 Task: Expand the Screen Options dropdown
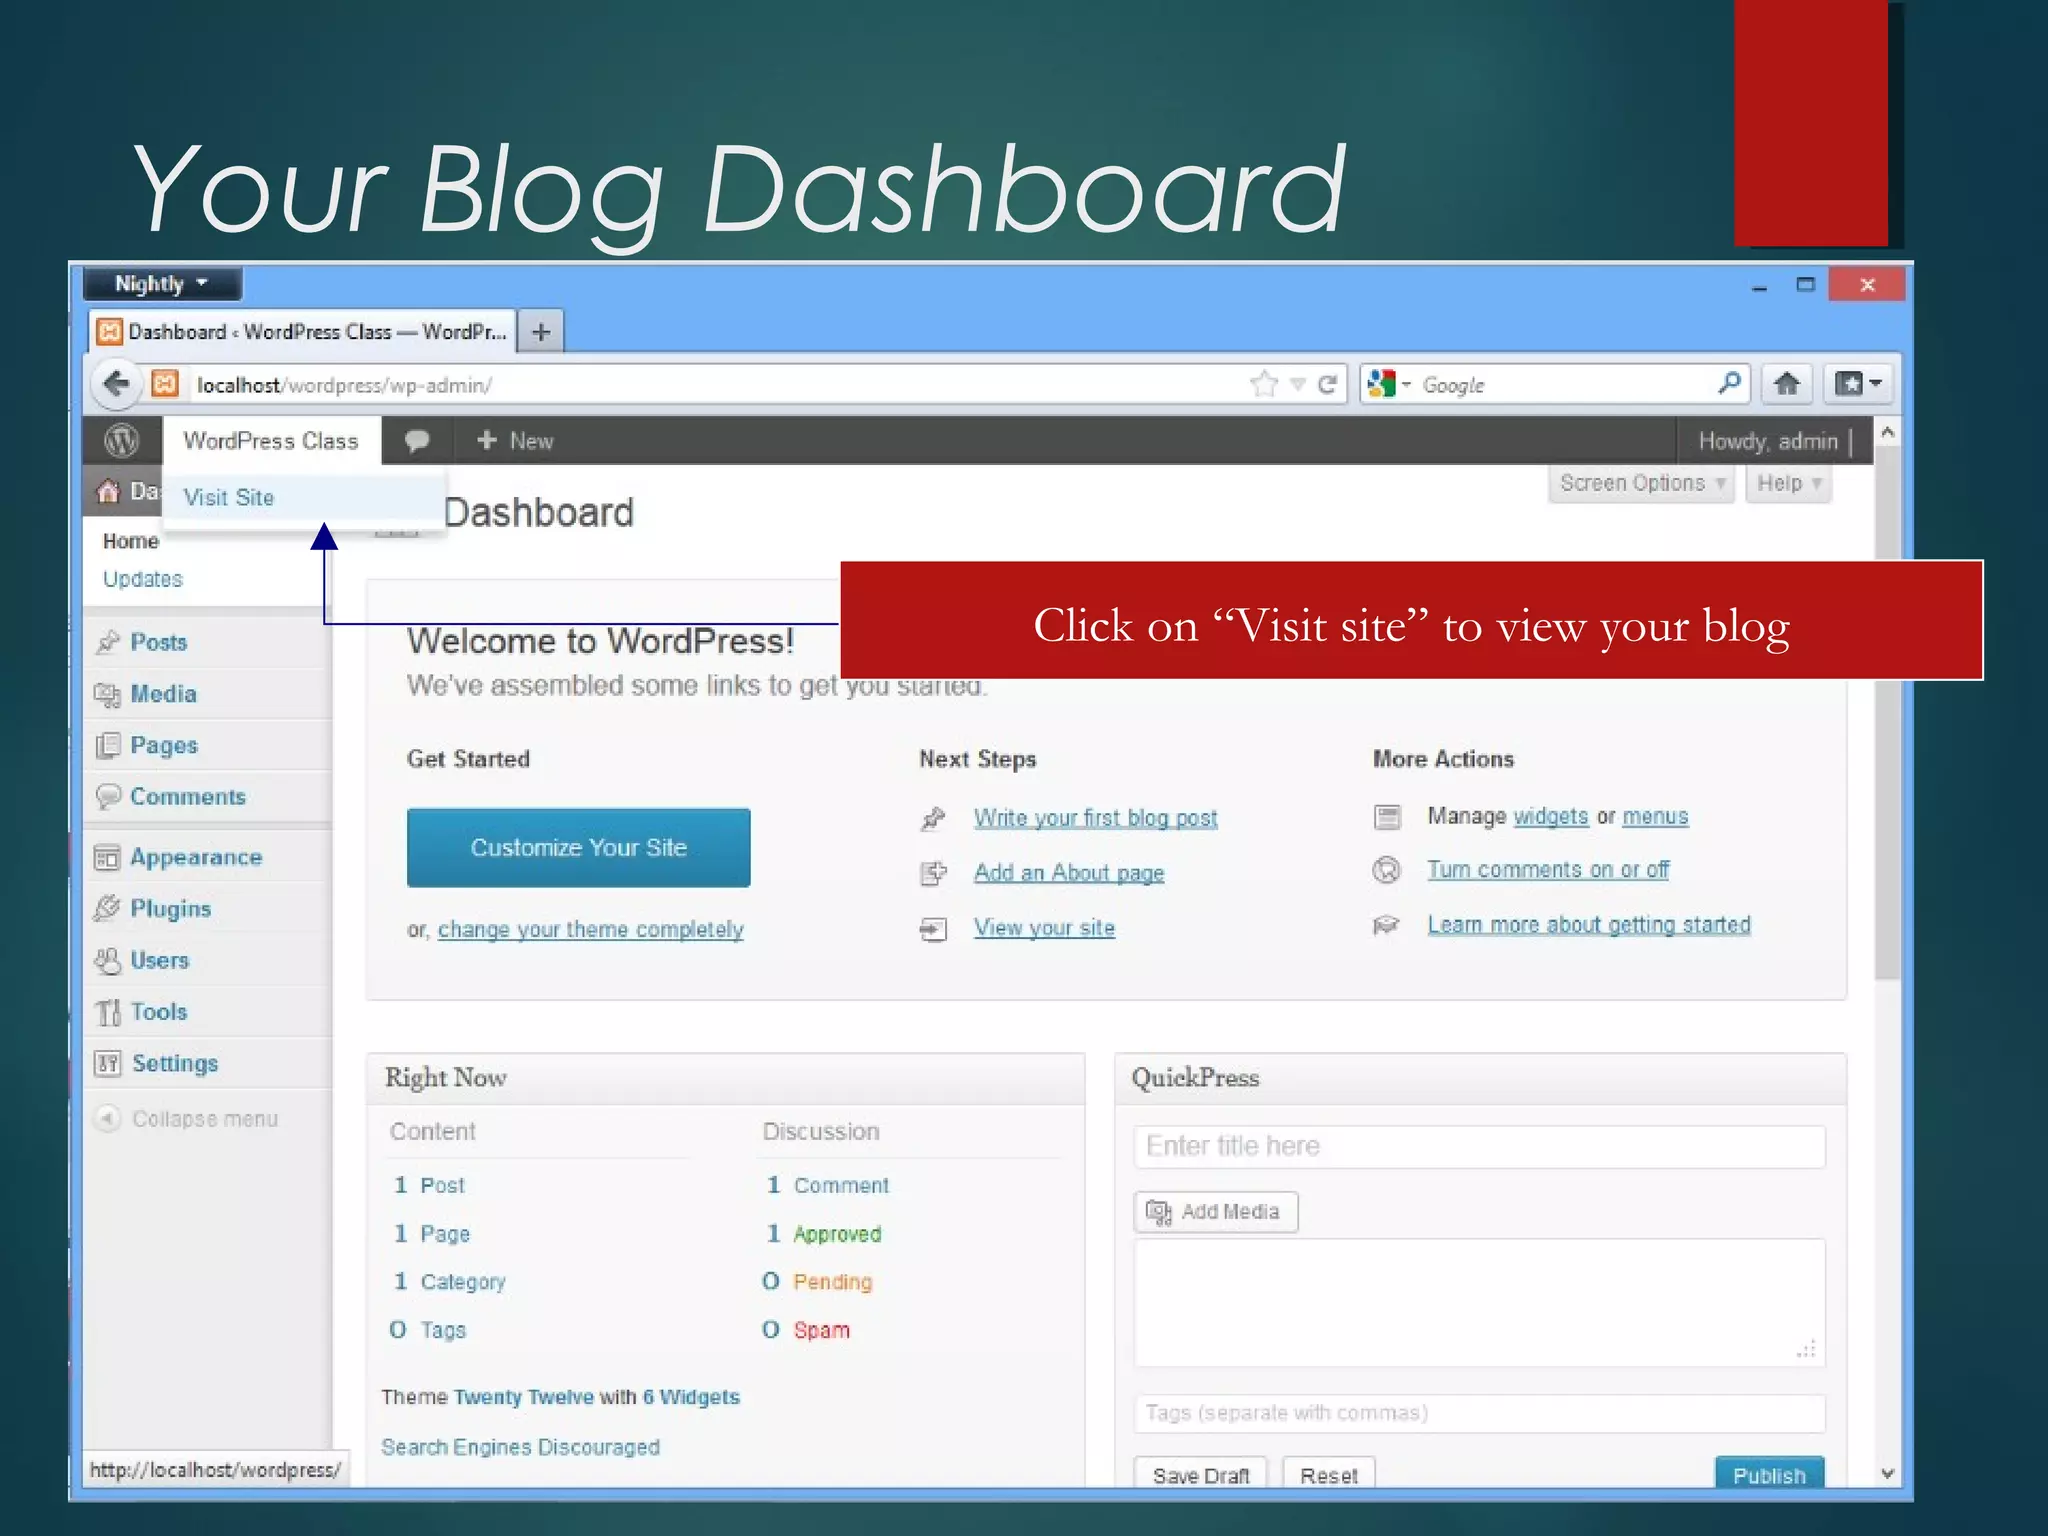point(1641,484)
